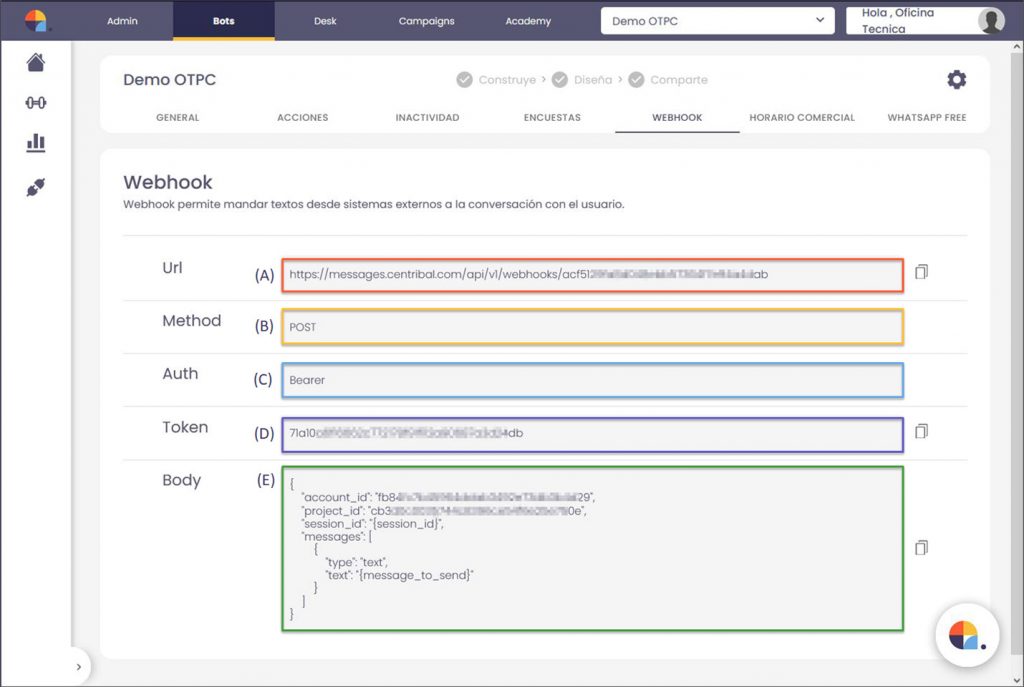Switch to the Desk menu
This screenshot has width=1024, height=687.
pos(325,21)
